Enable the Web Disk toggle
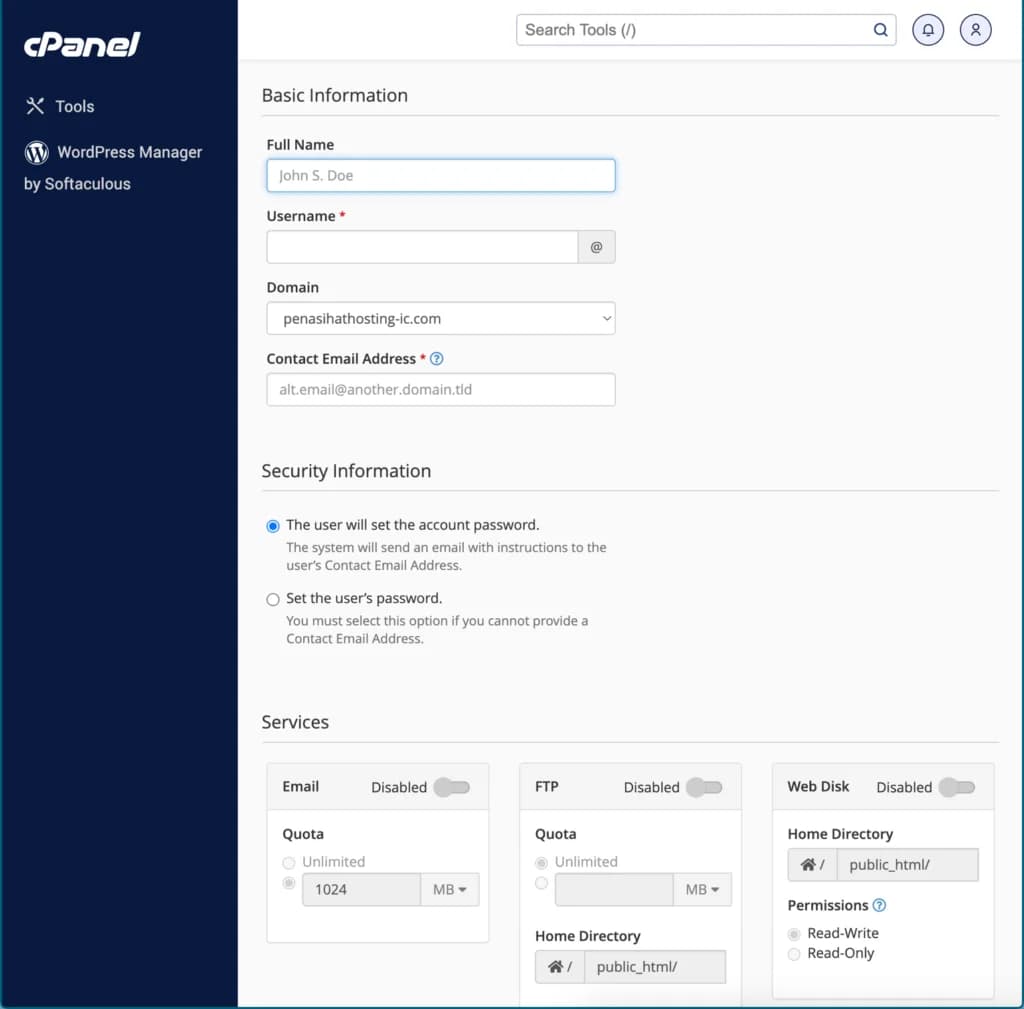 pyautogui.click(x=956, y=788)
